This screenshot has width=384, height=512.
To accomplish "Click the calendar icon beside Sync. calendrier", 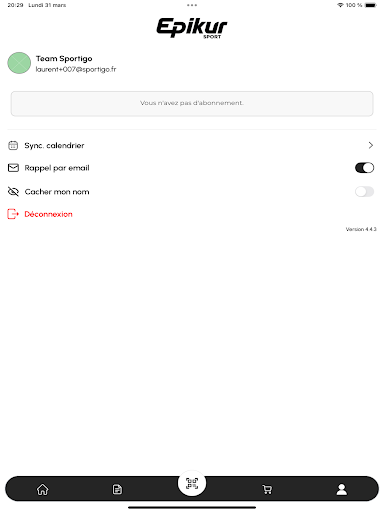I will pos(13,145).
